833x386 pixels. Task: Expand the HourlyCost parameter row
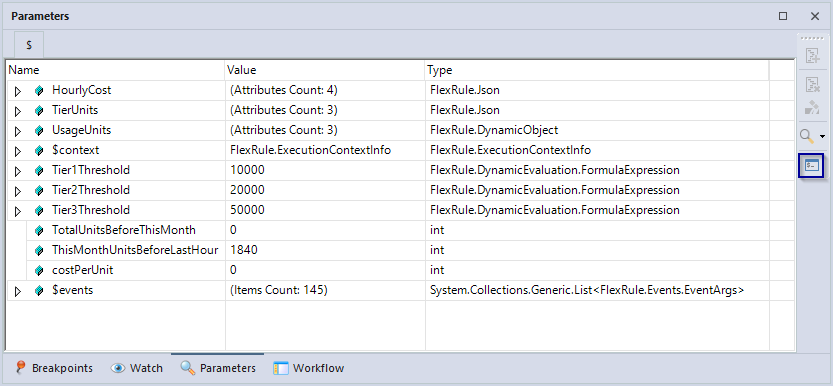tap(18, 91)
